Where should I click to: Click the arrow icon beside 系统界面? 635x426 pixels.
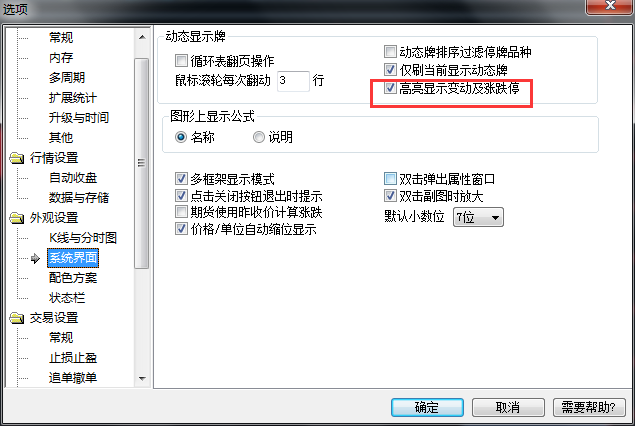[x=35, y=258]
